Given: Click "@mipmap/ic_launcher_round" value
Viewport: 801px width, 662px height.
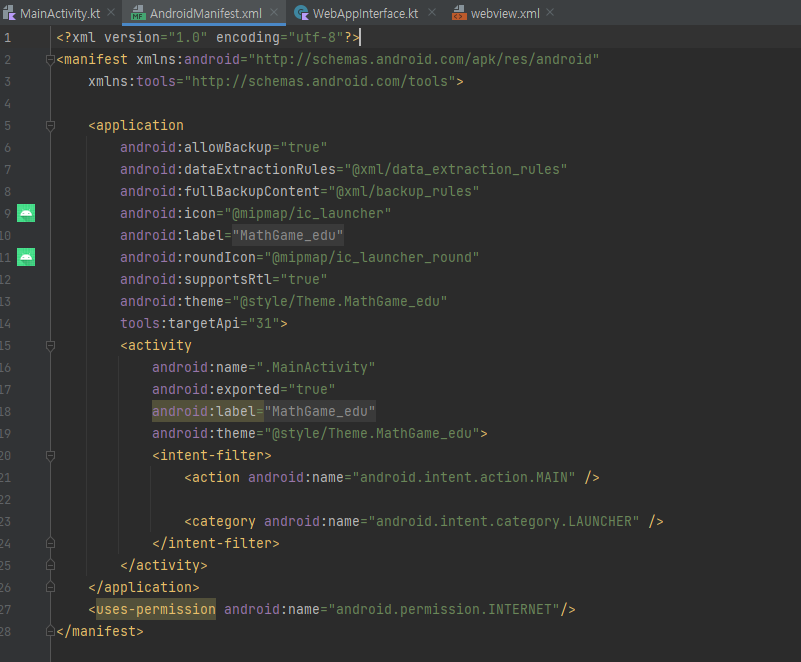Looking at the screenshot, I should (371, 257).
